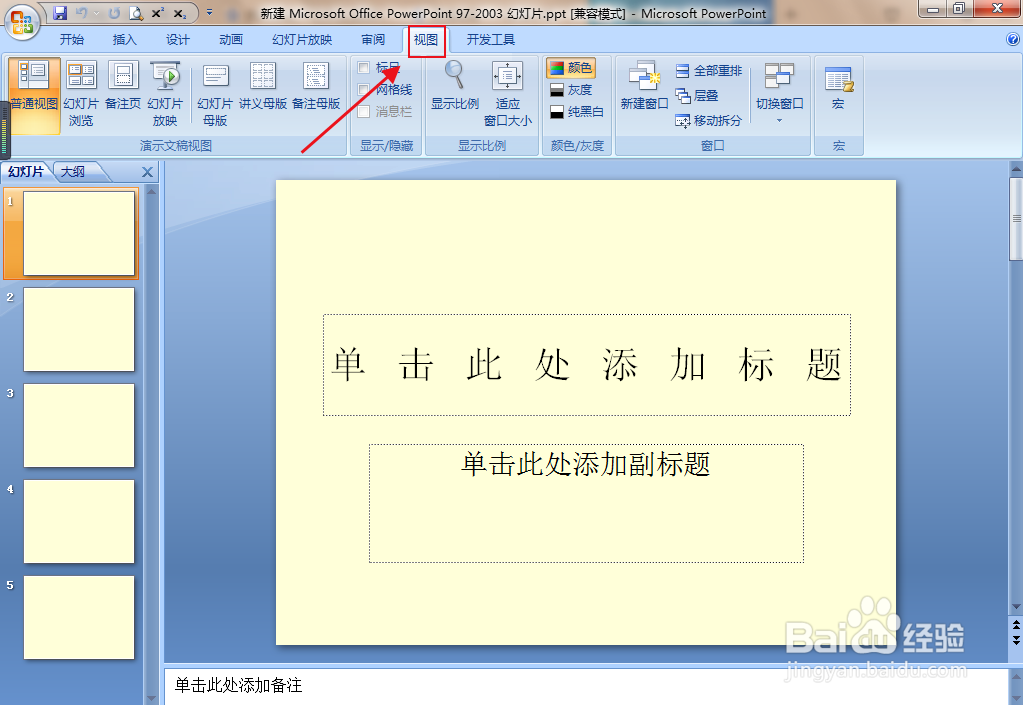Open the 动画 Animations tab
This screenshot has height=705, width=1023.
(x=230, y=40)
